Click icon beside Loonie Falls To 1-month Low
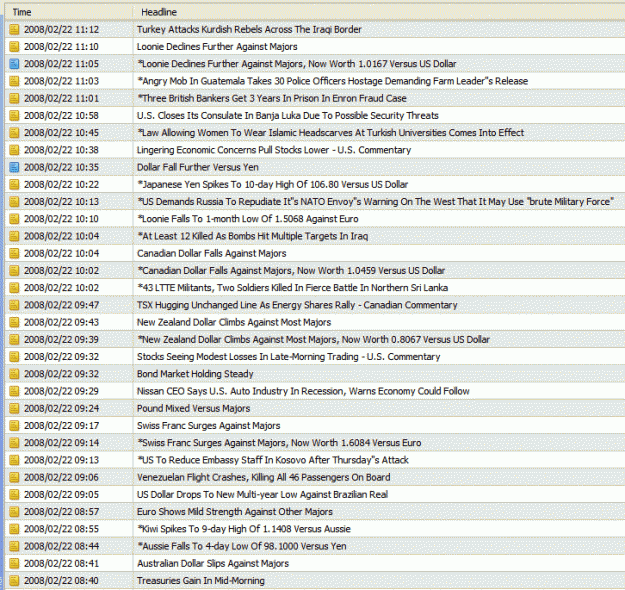This screenshot has width=625, height=590. click(14, 219)
